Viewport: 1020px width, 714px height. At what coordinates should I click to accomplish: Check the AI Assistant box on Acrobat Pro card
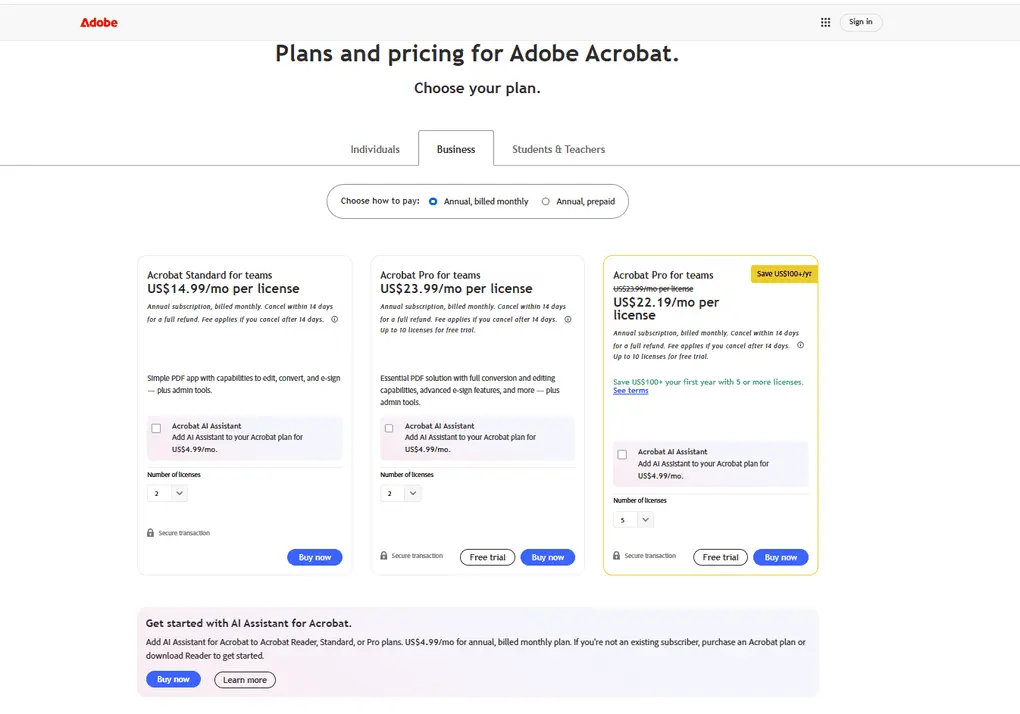(389, 427)
